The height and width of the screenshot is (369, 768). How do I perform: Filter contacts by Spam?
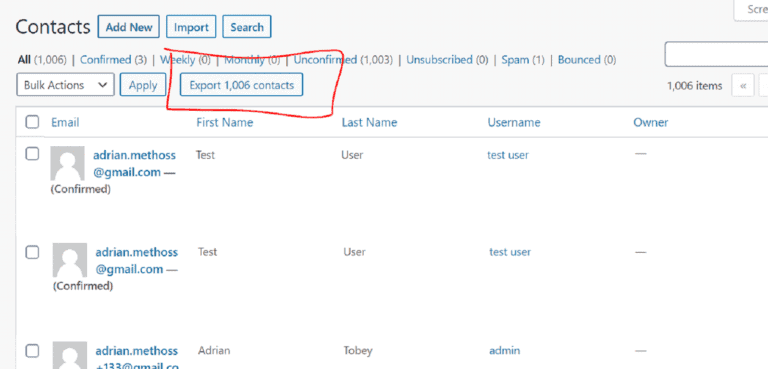pyautogui.click(x=515, y=60)
